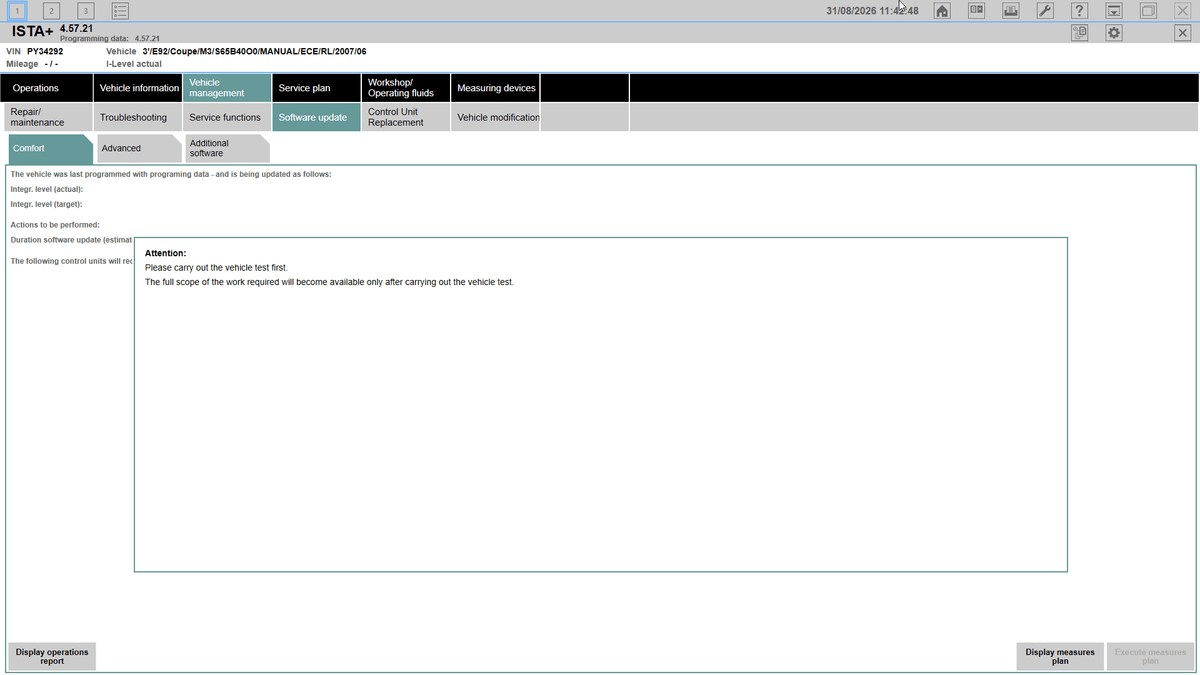Click the session overview icon next to home
This screenshot has width=1200, height=675.
point(977,11)
